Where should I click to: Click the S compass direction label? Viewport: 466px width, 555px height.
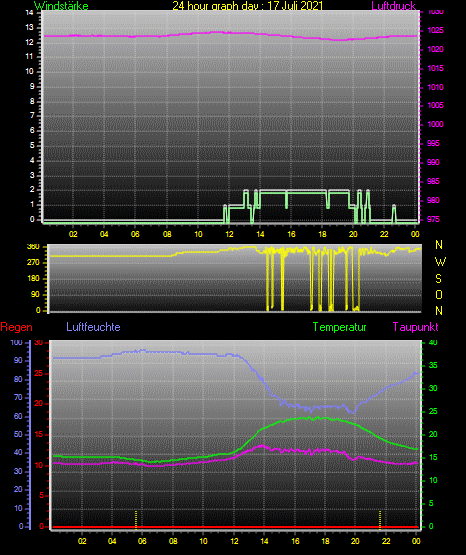click(x=439, y=279)
